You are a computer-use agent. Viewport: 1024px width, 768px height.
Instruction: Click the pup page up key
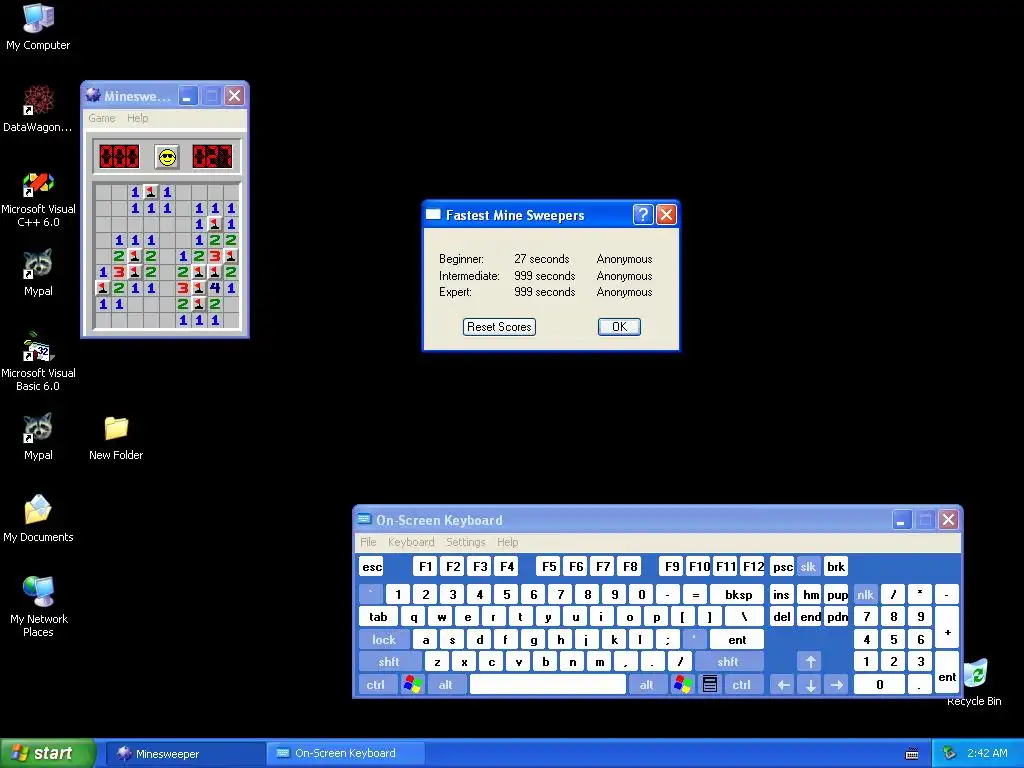coord(837,594)
